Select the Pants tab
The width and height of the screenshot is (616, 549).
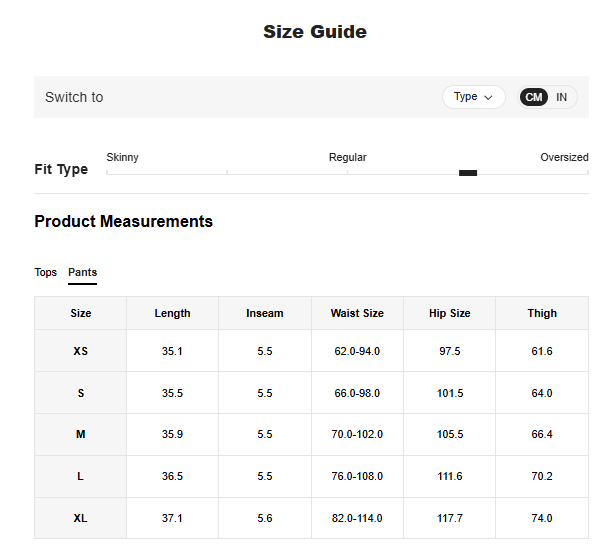click(x=82, y=272)
